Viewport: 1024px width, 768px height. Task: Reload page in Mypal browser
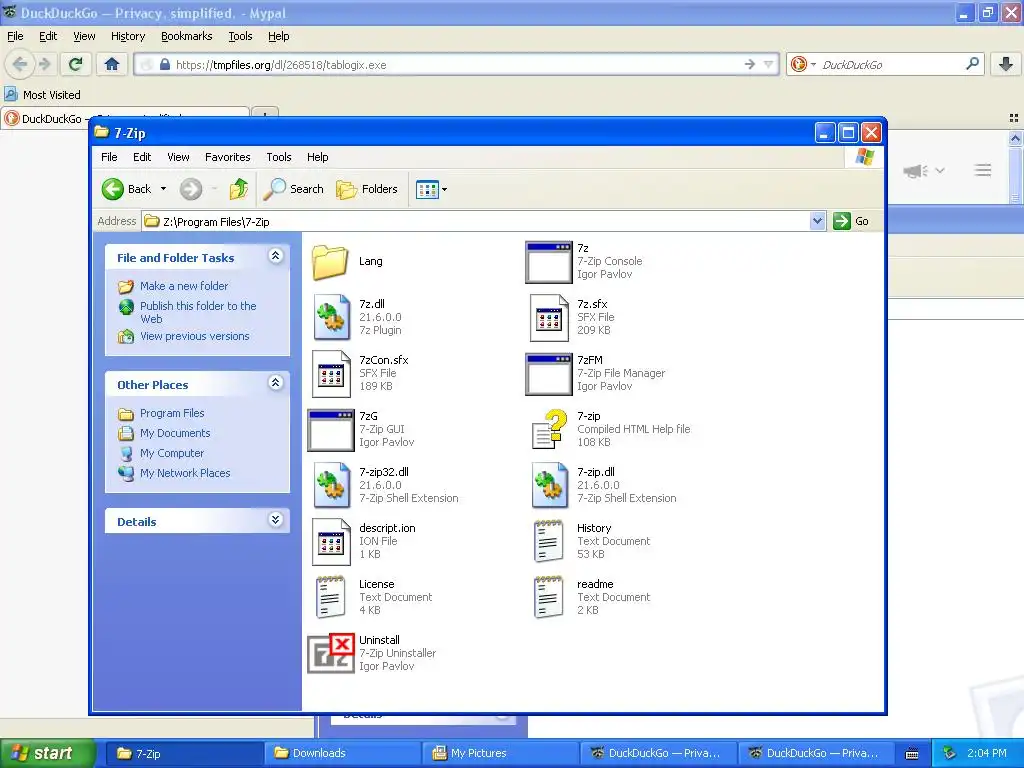pyautogui.click(x=76, y=64)
